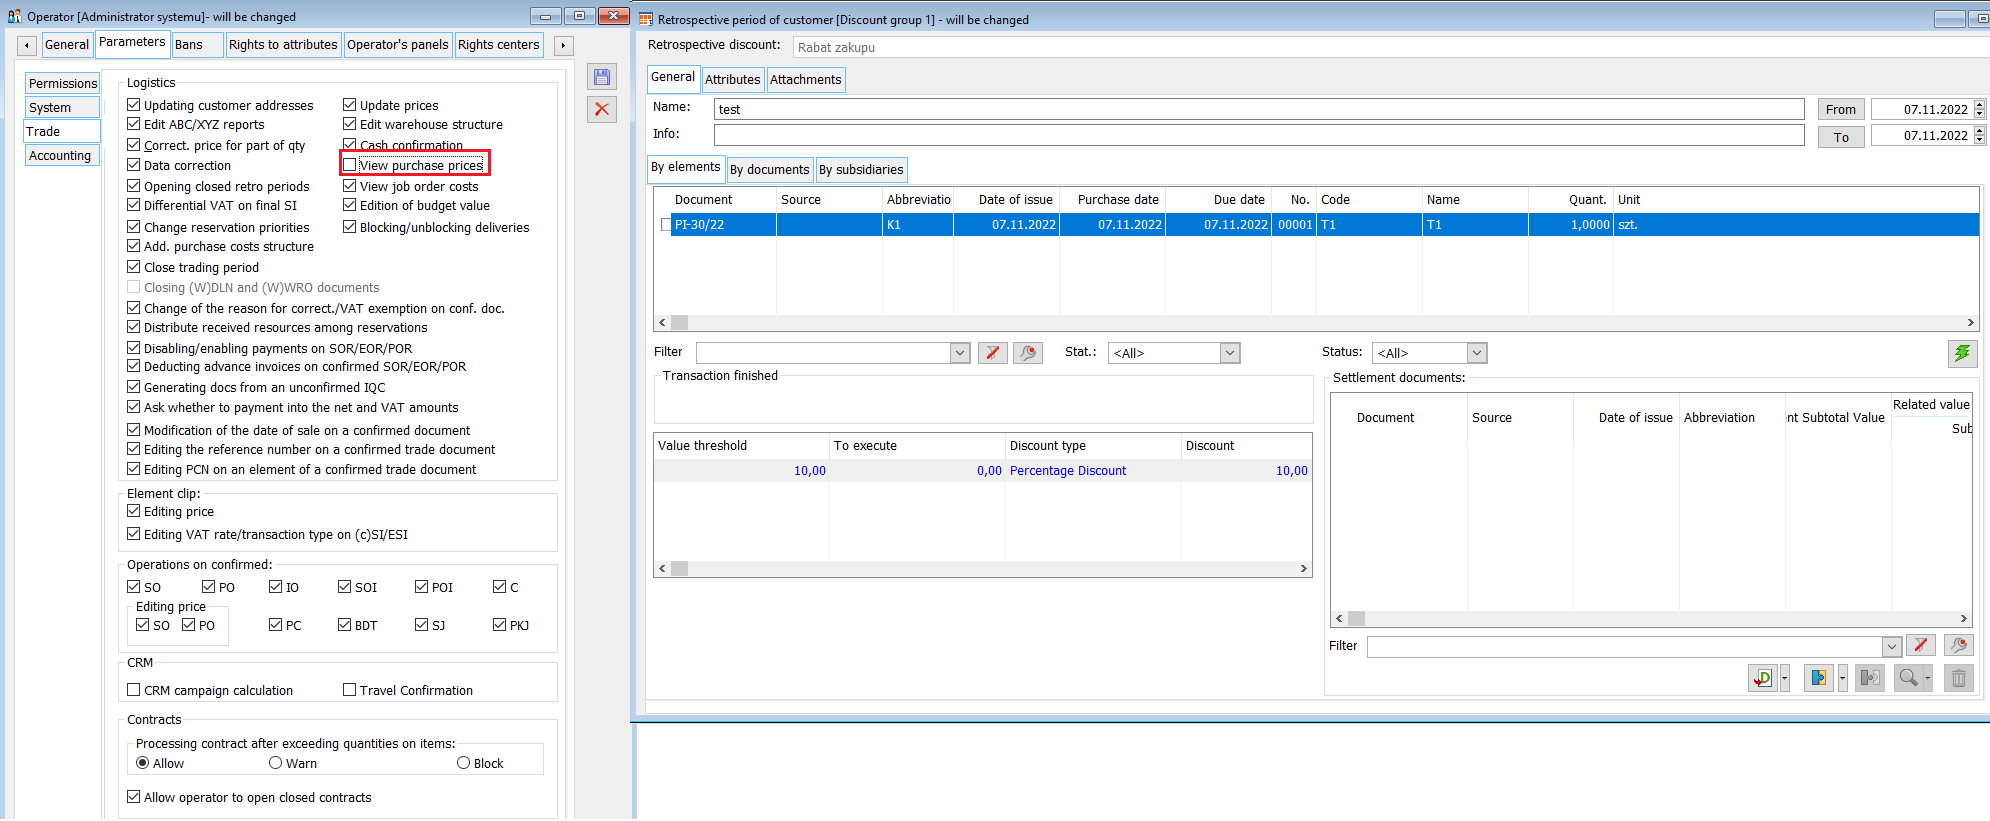Click the settlement documents horizontal scrollbar
This screenshot has height=821, width=1990.
click(1651, 618)
